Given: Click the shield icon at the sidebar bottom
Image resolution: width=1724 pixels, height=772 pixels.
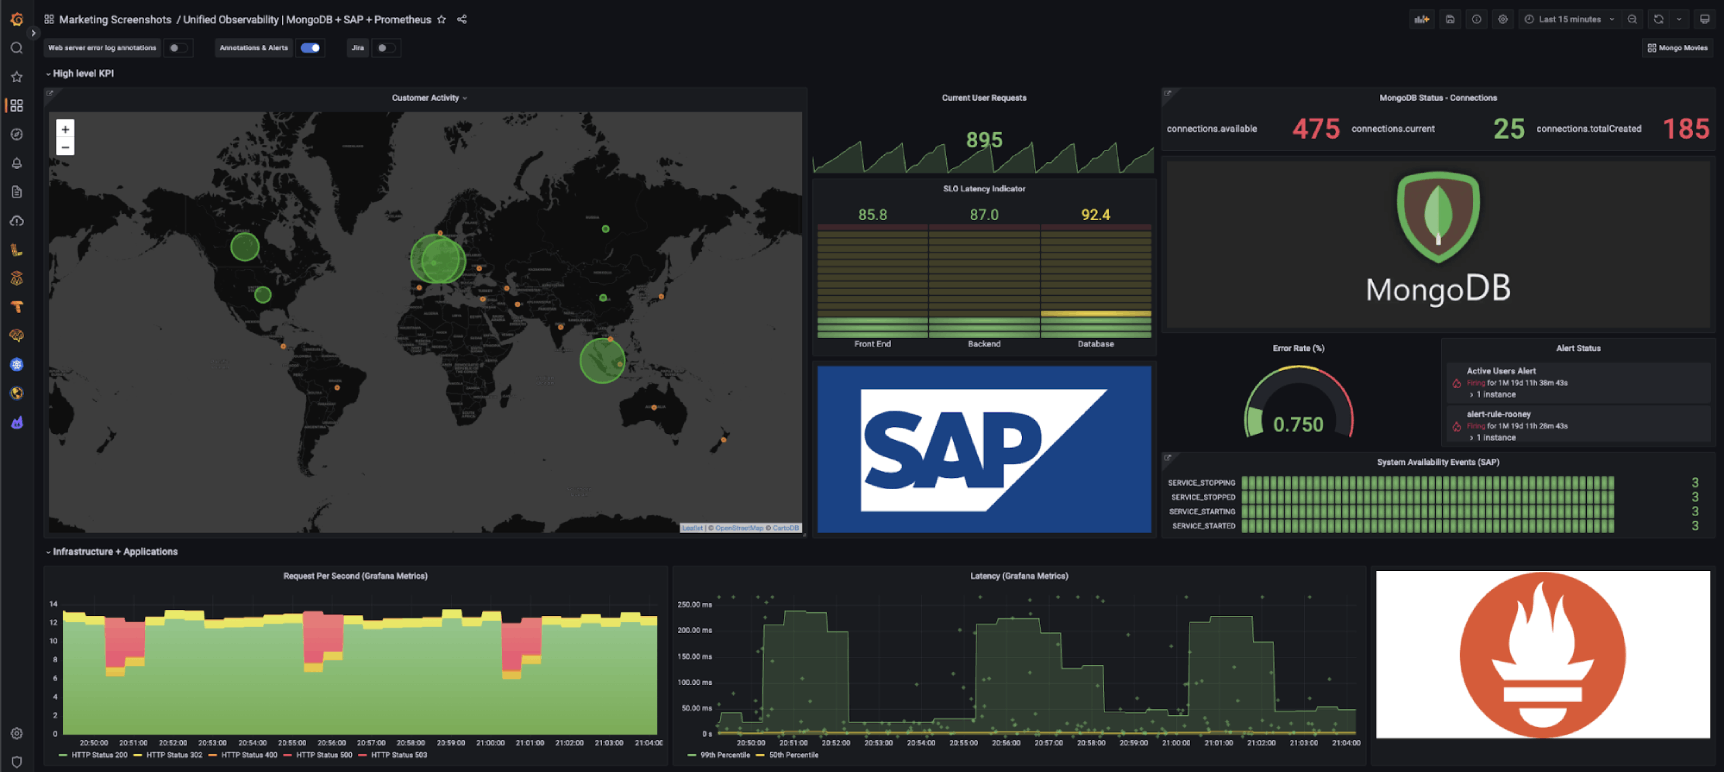Looking at the screenshot, I should pos(16,761).
